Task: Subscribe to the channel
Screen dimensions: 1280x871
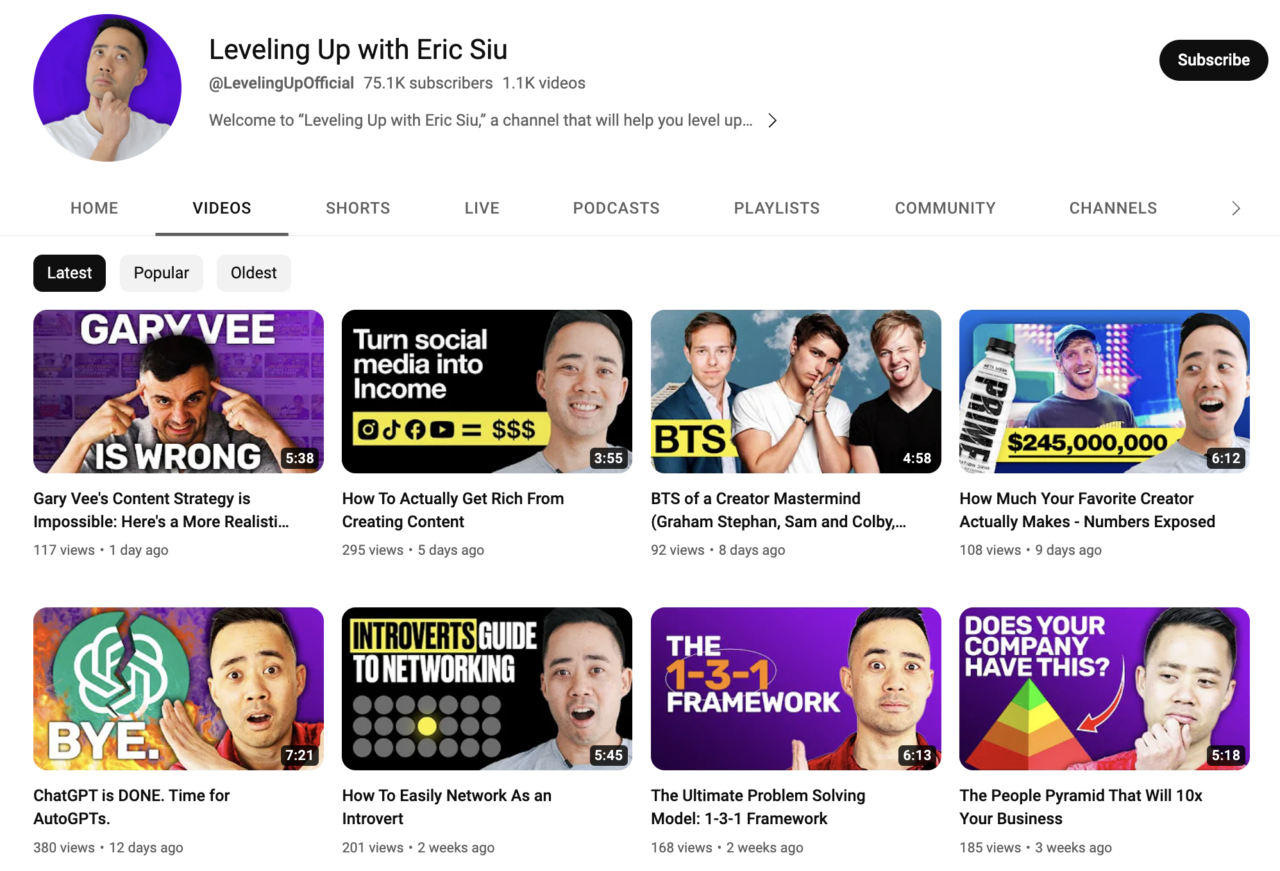Action: click(x=1213, y=60)
